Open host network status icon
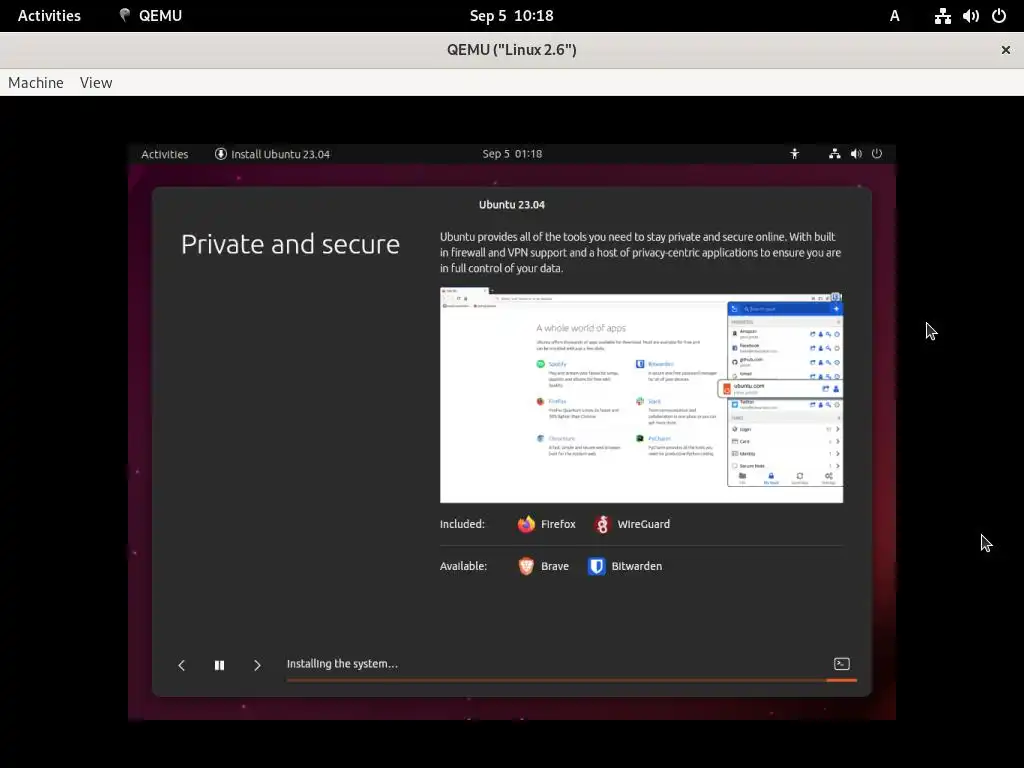 pos(942,16)
